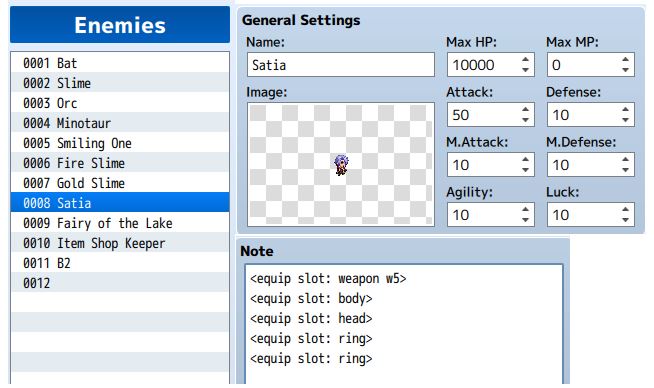The width and height of the screenshot is (654, 388).
Task: Select enemy 0004 Minotaur
Action: 120,123
